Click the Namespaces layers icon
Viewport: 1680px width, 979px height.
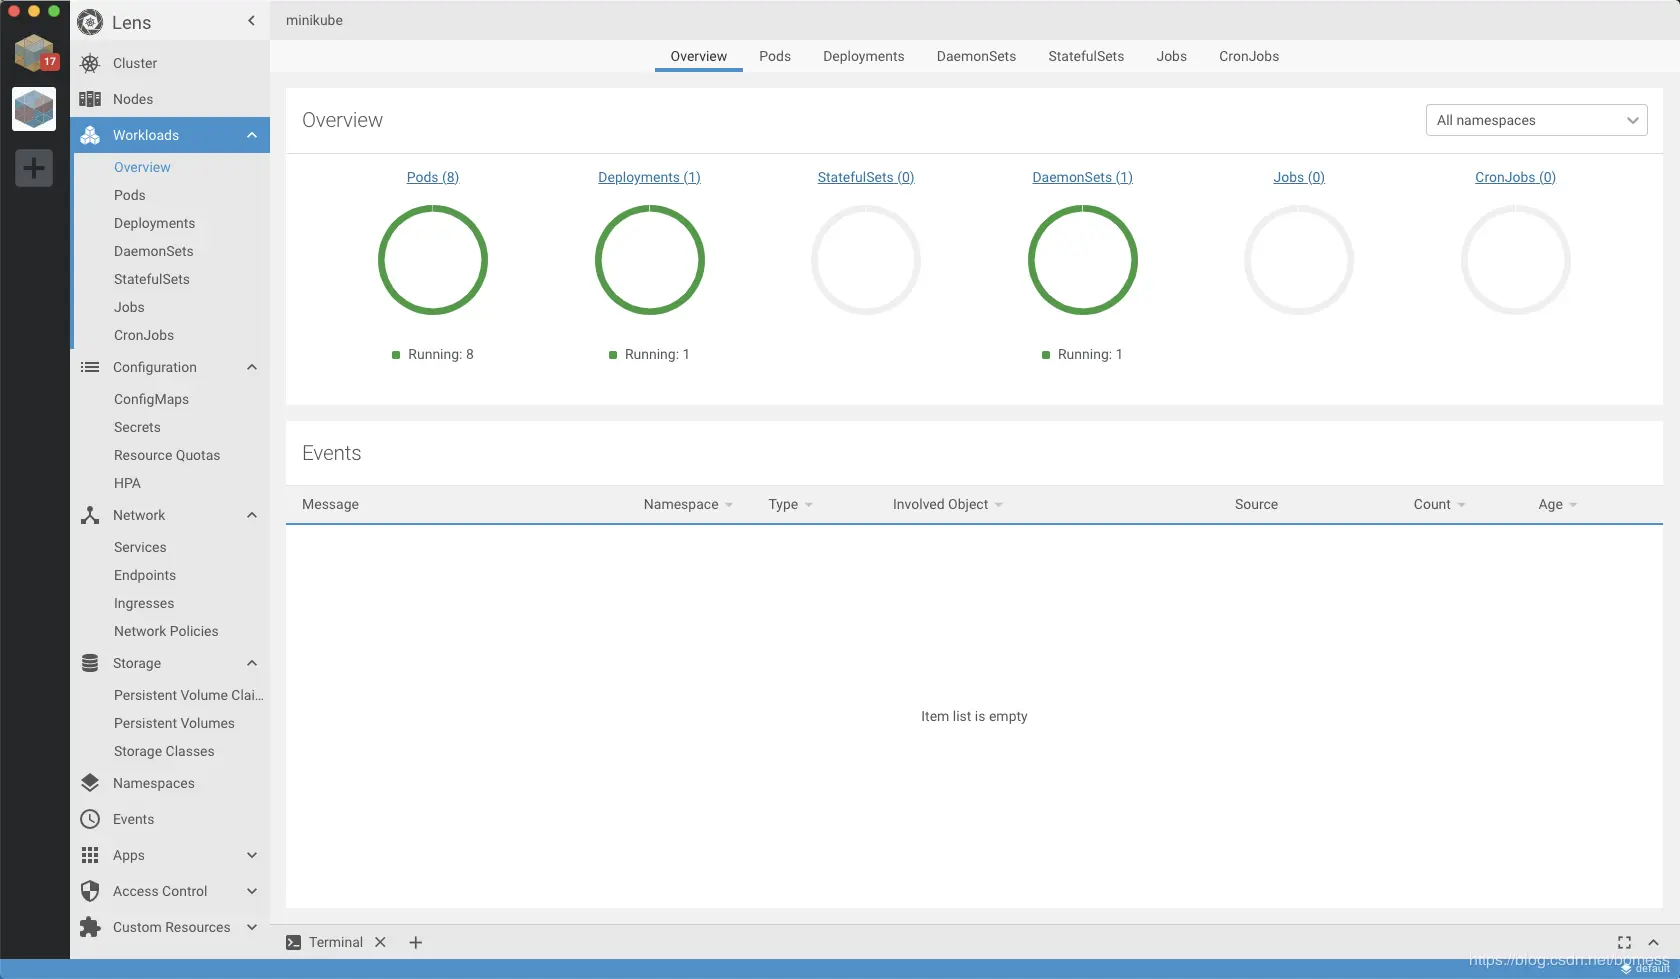[90, 783]
